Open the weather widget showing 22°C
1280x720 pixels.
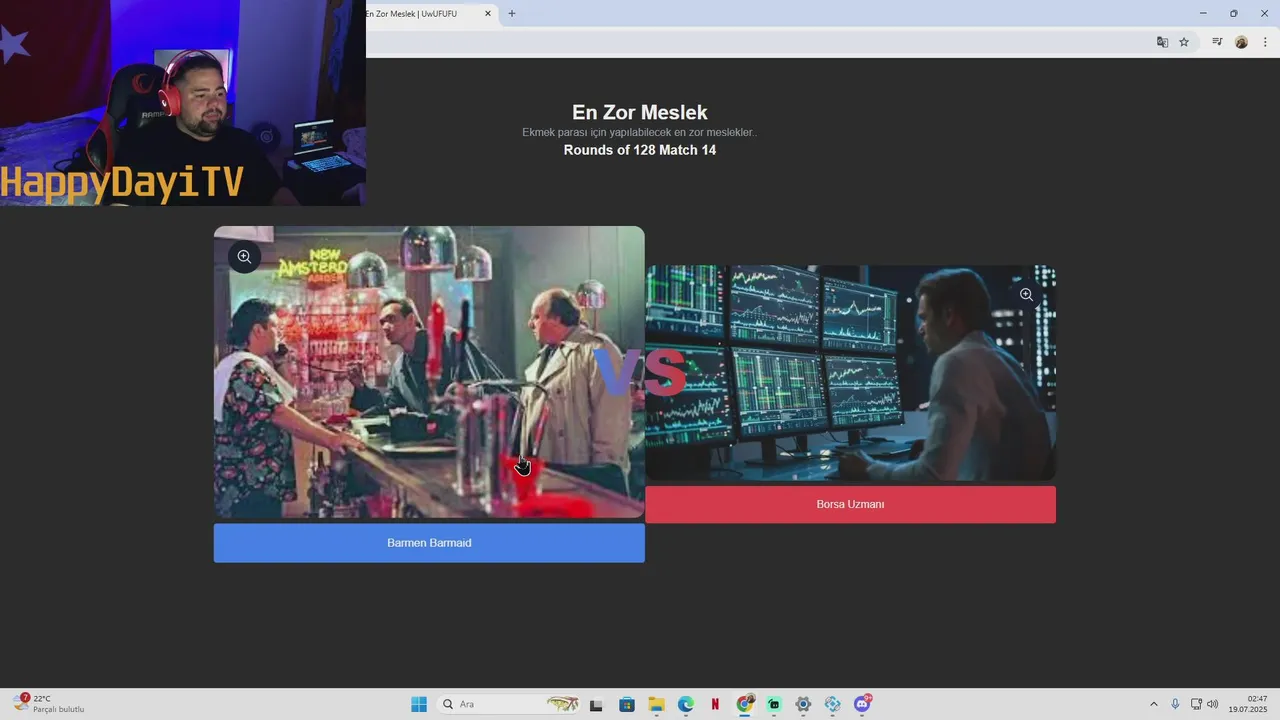point(48,704)
